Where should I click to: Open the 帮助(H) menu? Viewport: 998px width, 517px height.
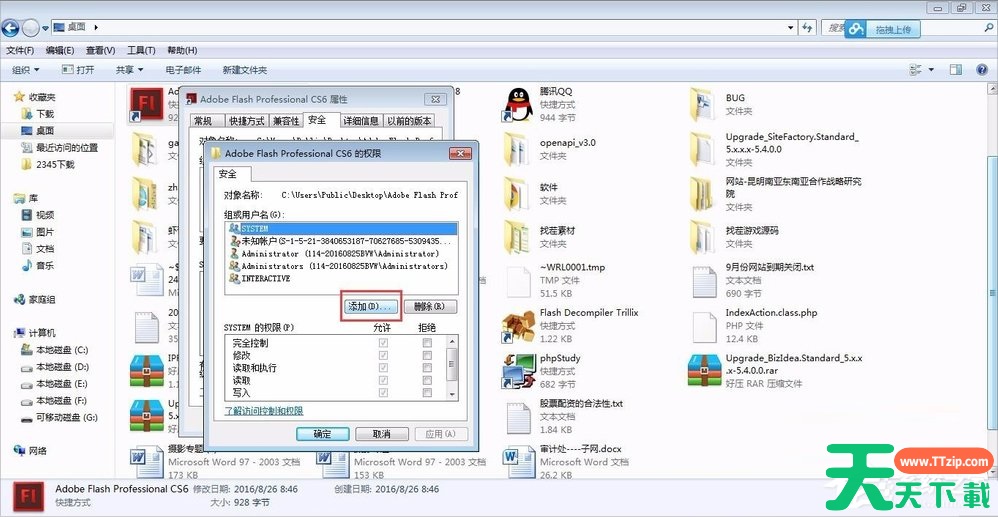point(182,50)
